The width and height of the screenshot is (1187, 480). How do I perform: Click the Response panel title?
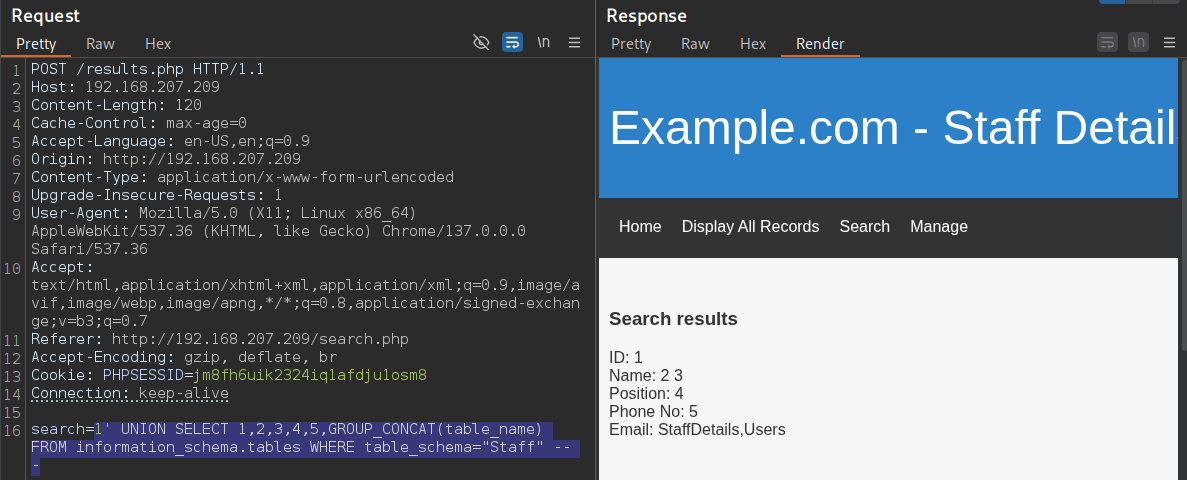646,15
